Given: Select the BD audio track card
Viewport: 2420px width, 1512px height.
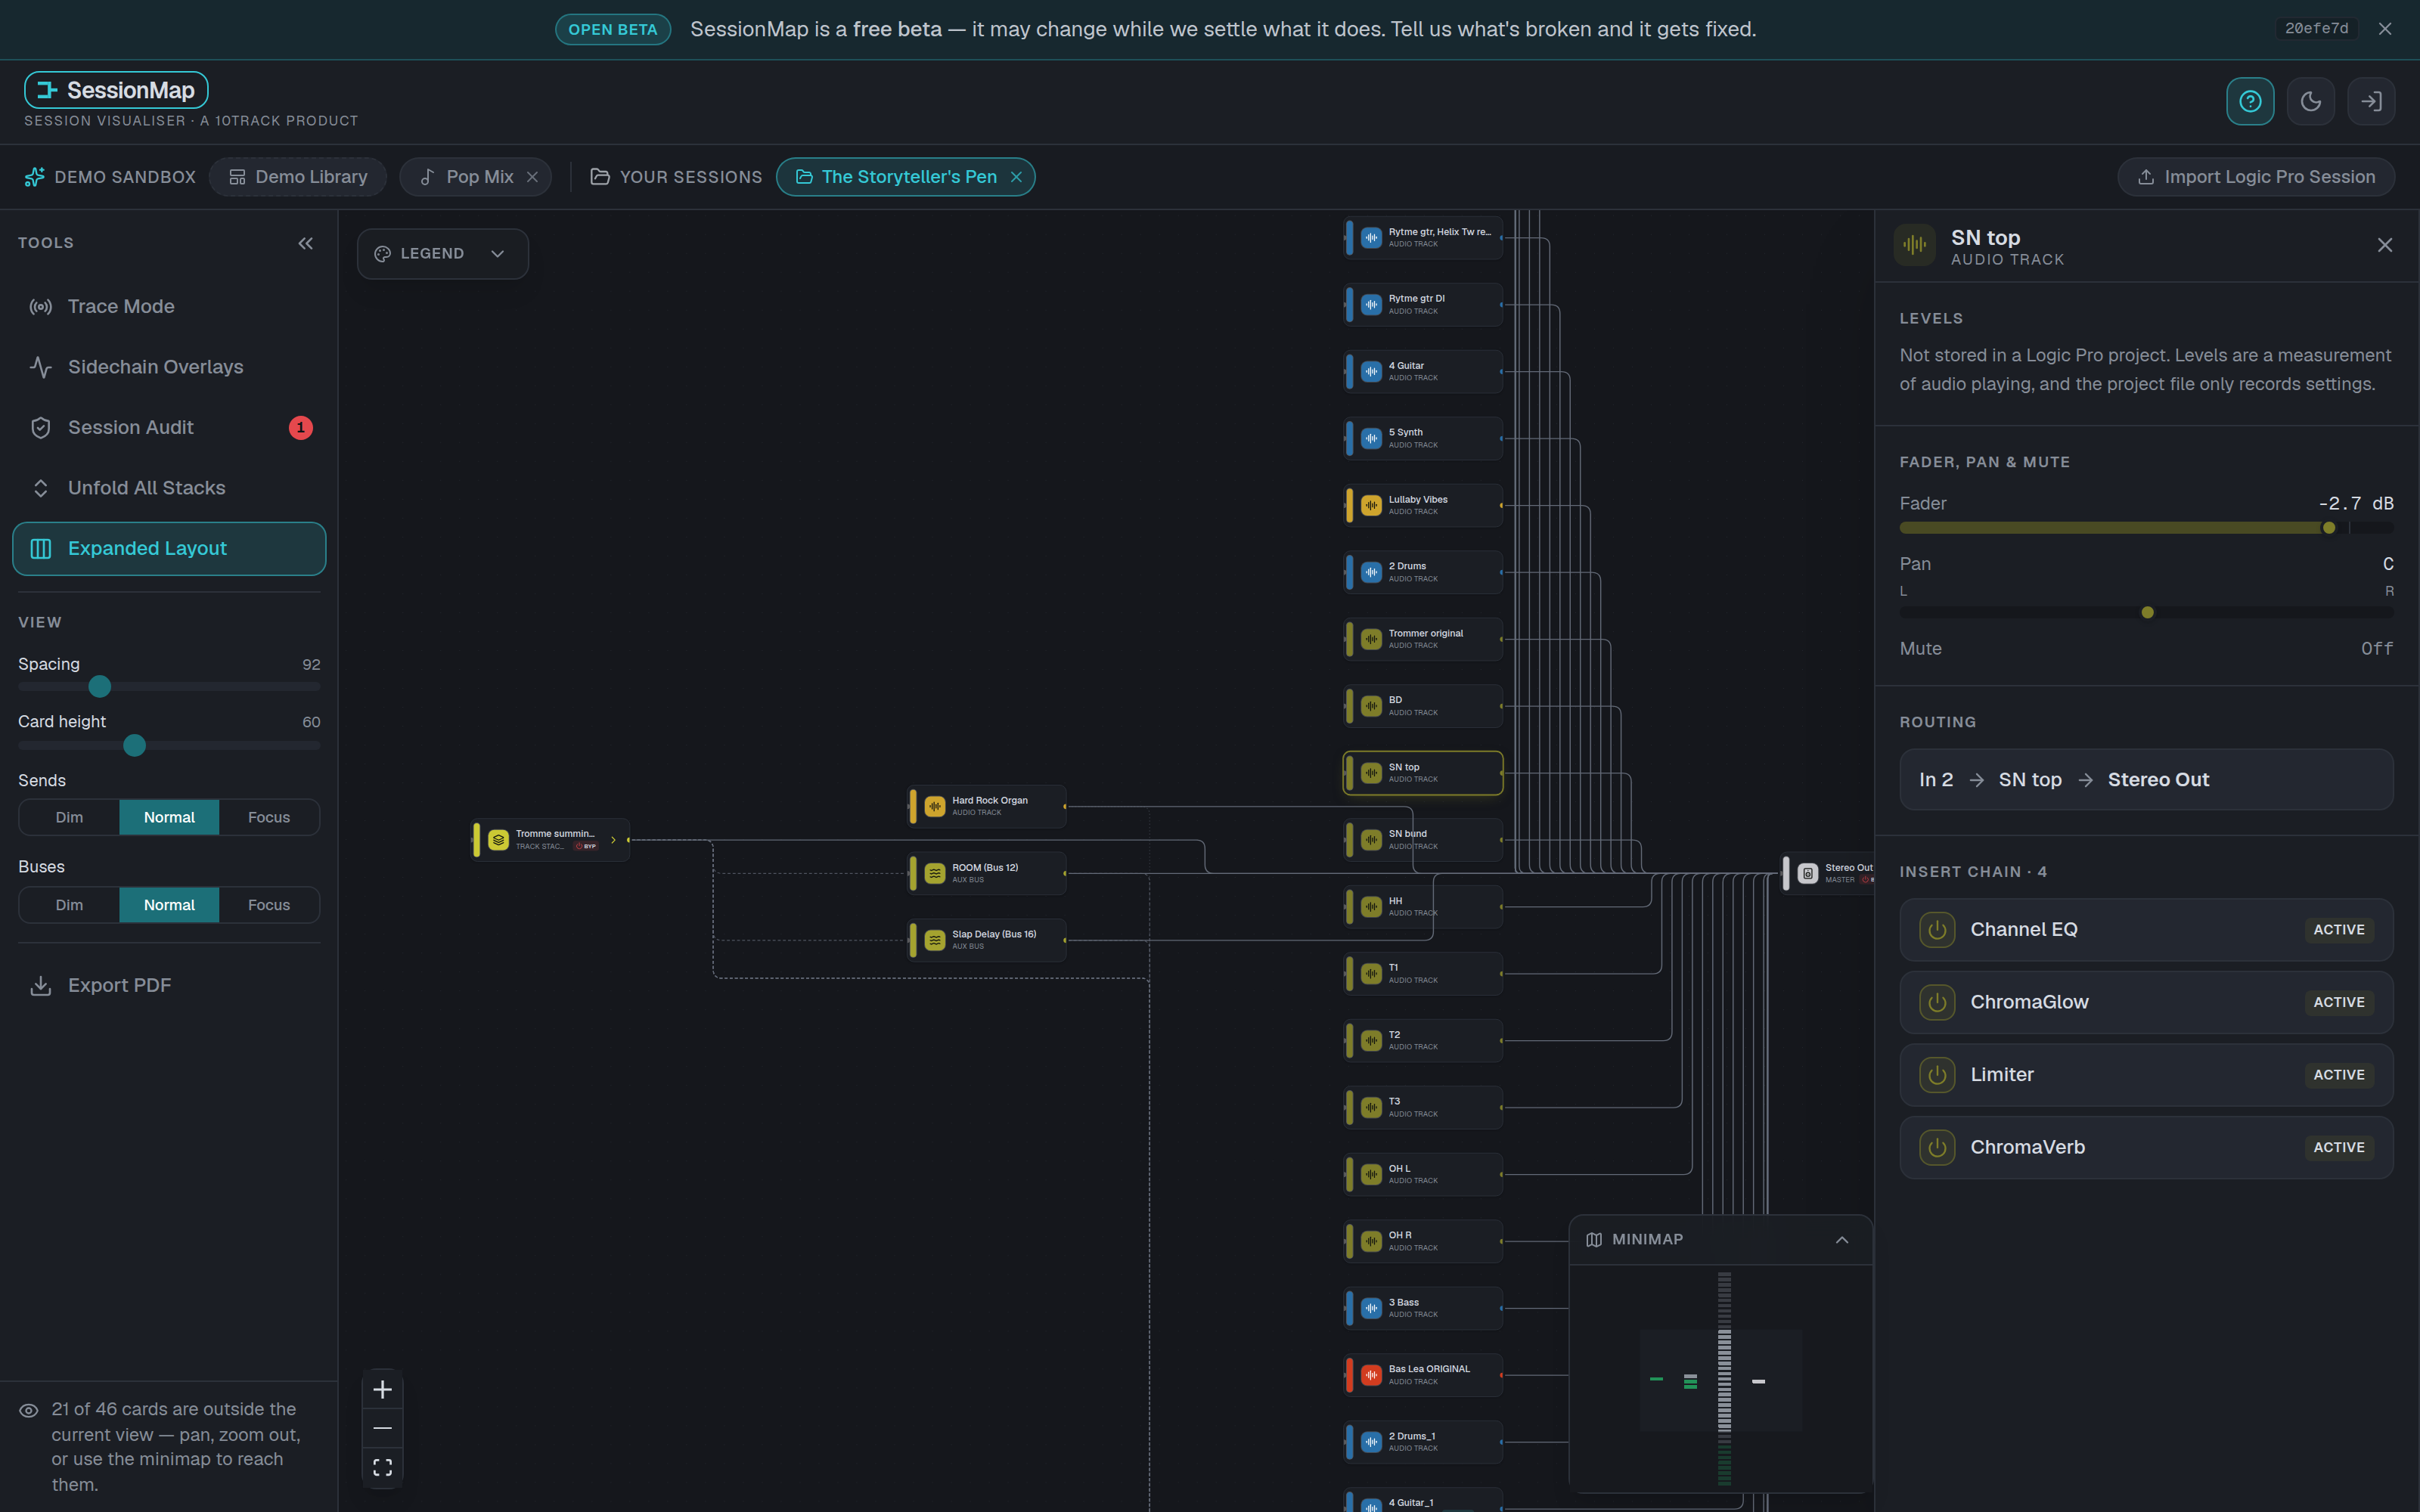Looking at the screenshot, I should click(1422, 707).
